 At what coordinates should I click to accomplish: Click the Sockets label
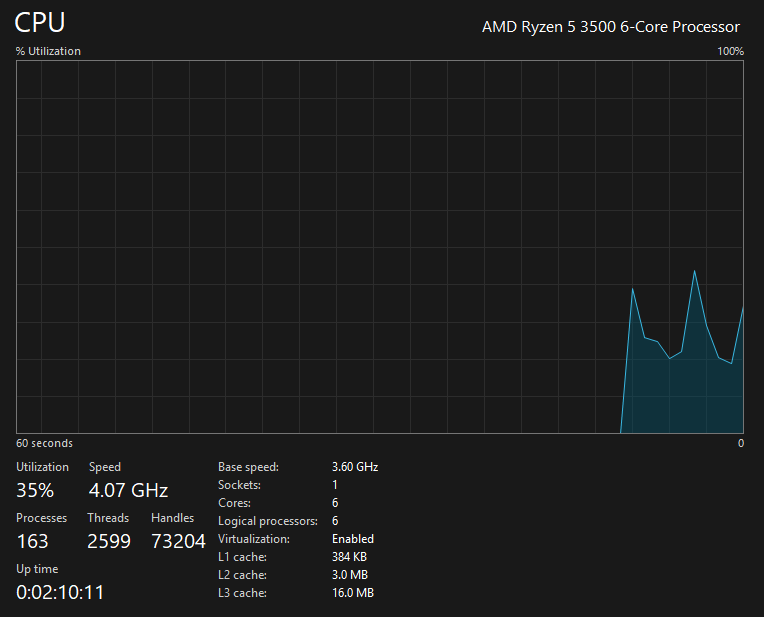point(239,485)
